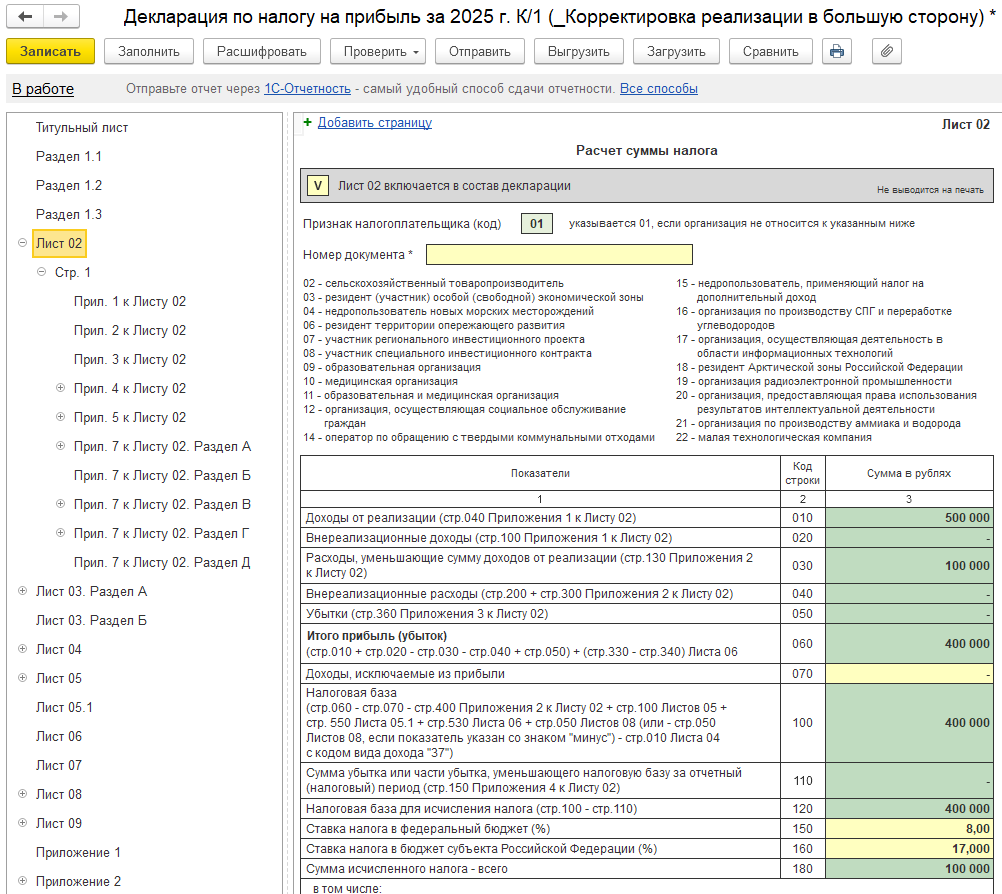This screenshot has width=1002, height=894.
Task: Open the Проверить dropdown menu
Action: click(x=377, y=51)
